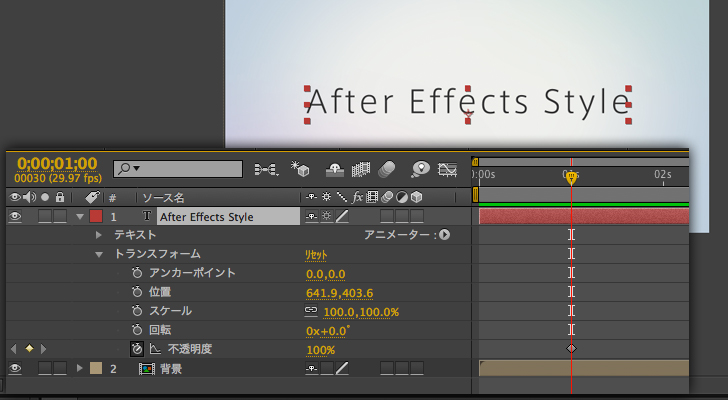Viewport: 728px width, 400px height.
Task: Hide the After Effects Style layer eye
Action: (x=15, y=216)
